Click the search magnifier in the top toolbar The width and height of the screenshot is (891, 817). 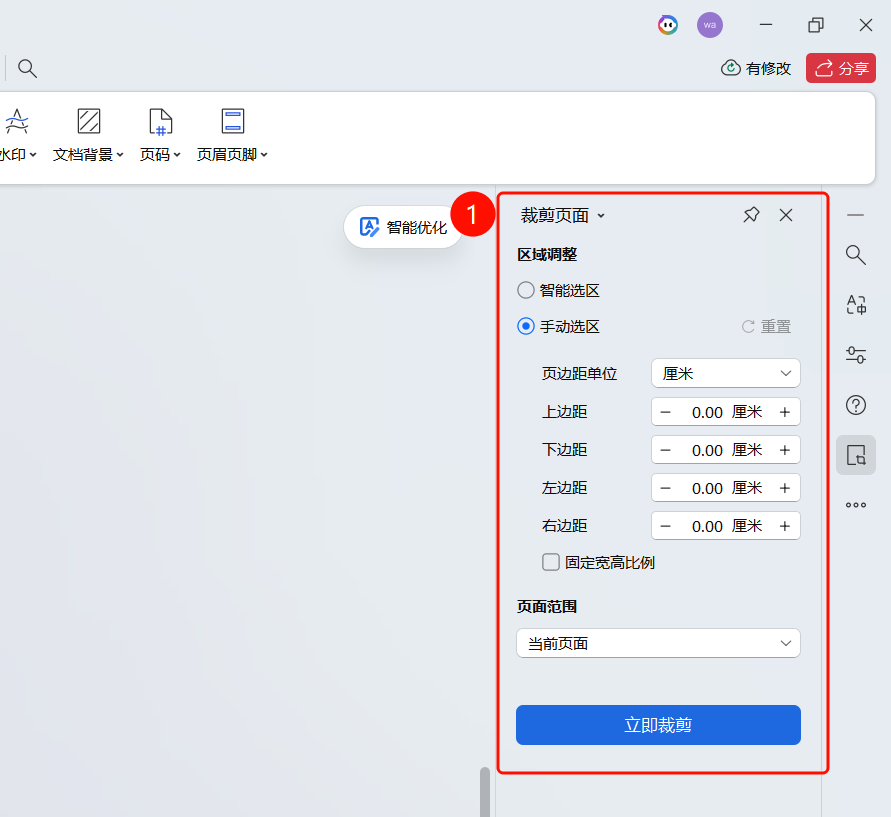click(27, 68)
